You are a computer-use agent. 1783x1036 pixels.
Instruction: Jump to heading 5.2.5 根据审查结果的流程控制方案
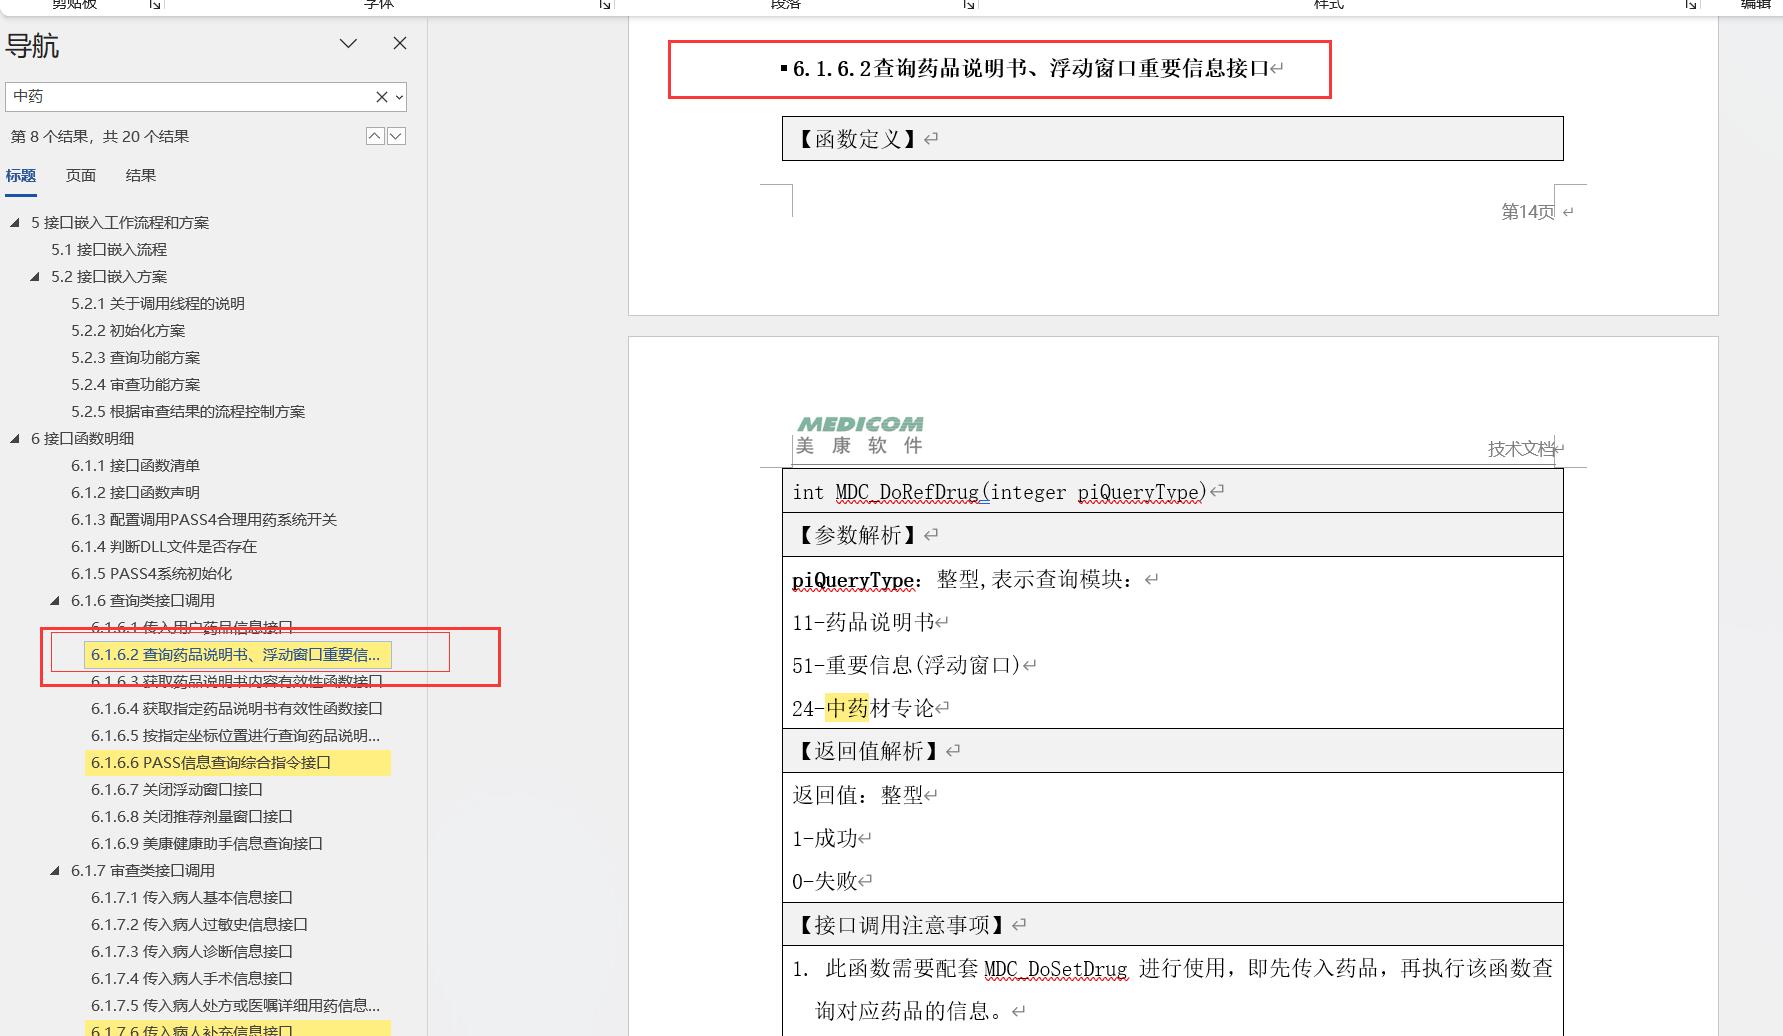(188, 412)
